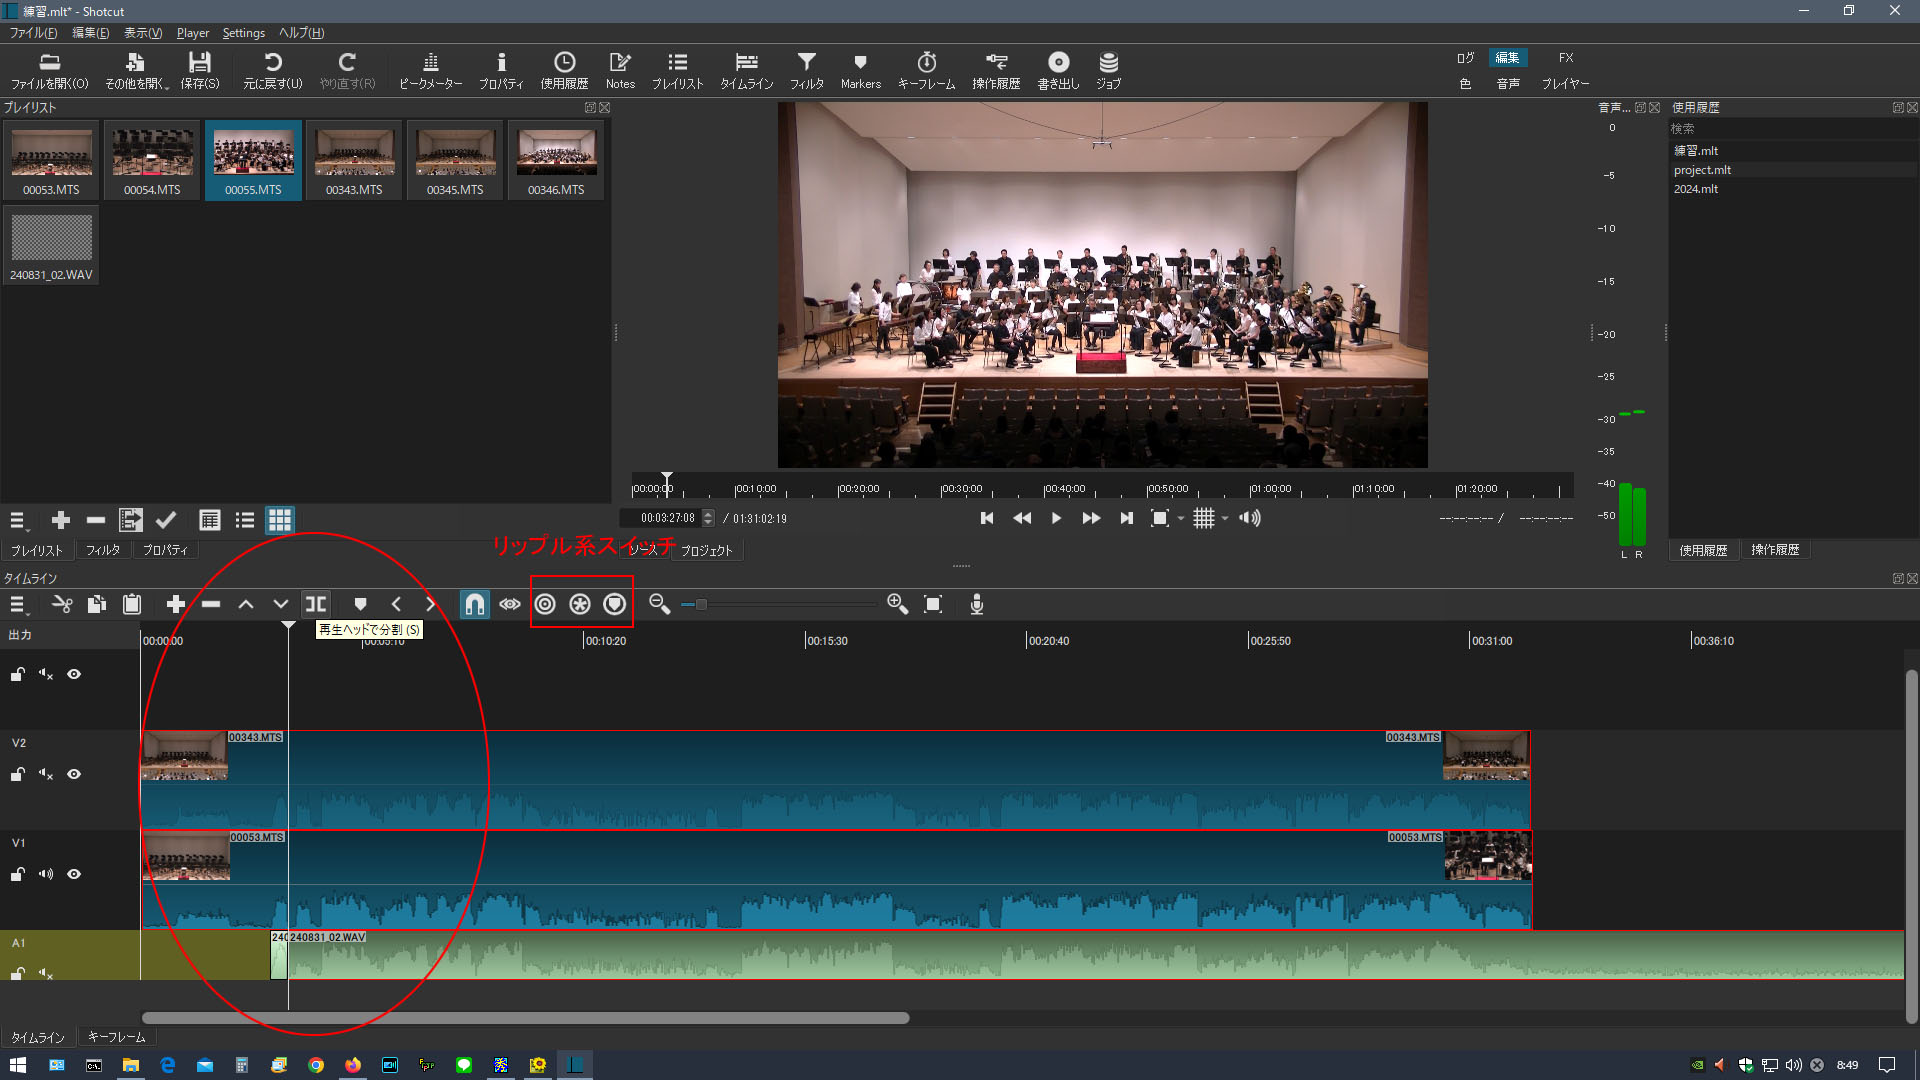This screenshot has height=1080, width=1920.
Task: Open the Export toolbar icon
Action: (1058, 71)
